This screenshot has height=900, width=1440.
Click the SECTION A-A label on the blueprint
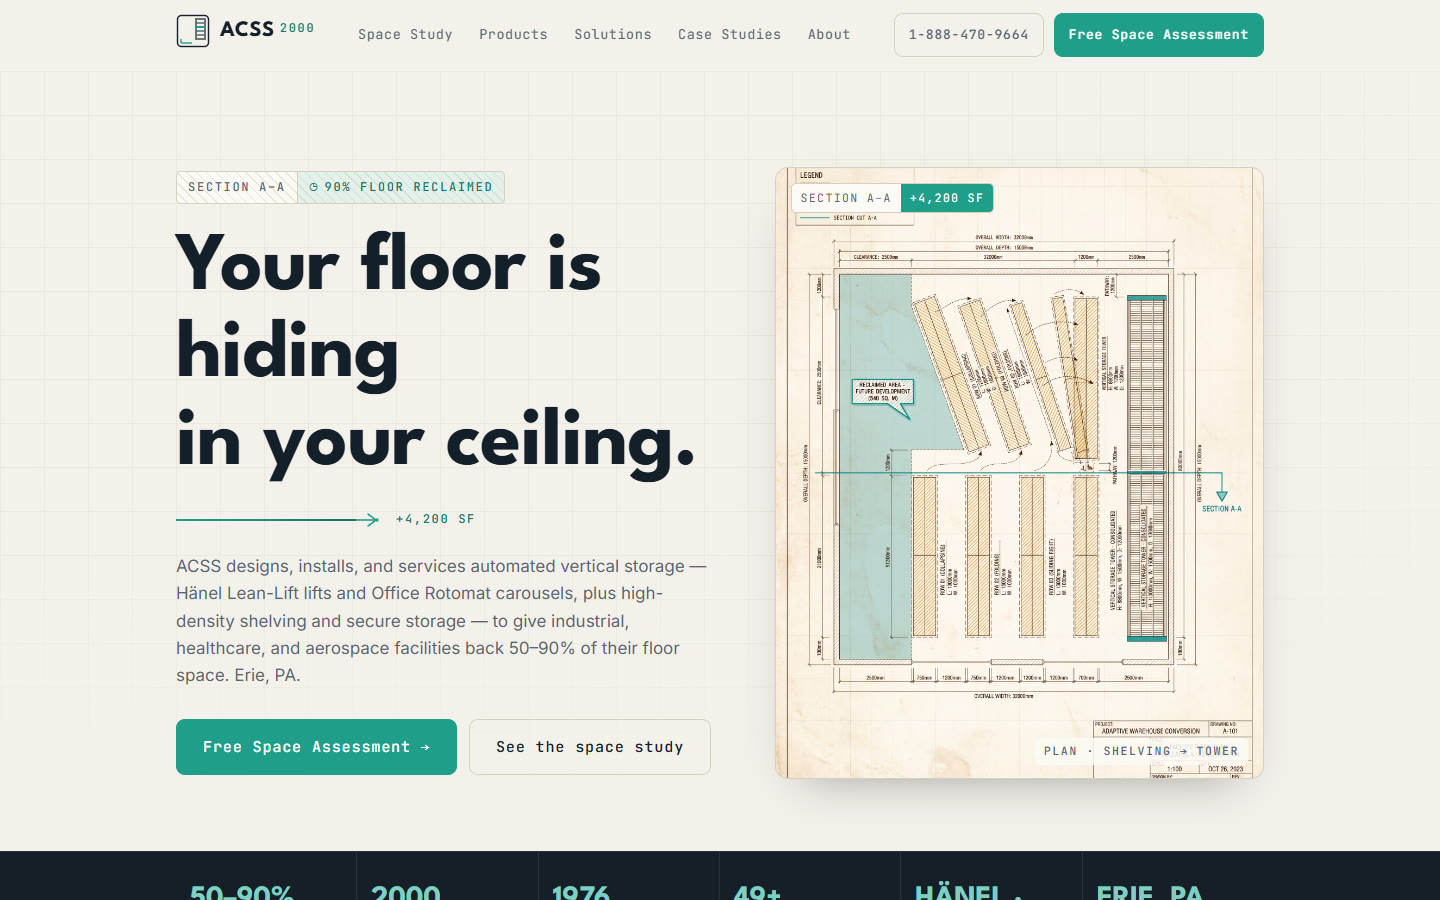click(846, 198)
